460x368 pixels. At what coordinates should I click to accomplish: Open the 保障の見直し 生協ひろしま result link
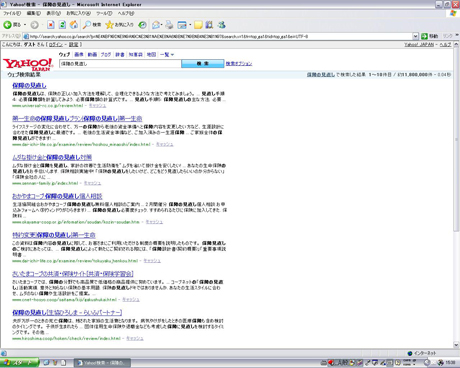click(x=67, y=313)
